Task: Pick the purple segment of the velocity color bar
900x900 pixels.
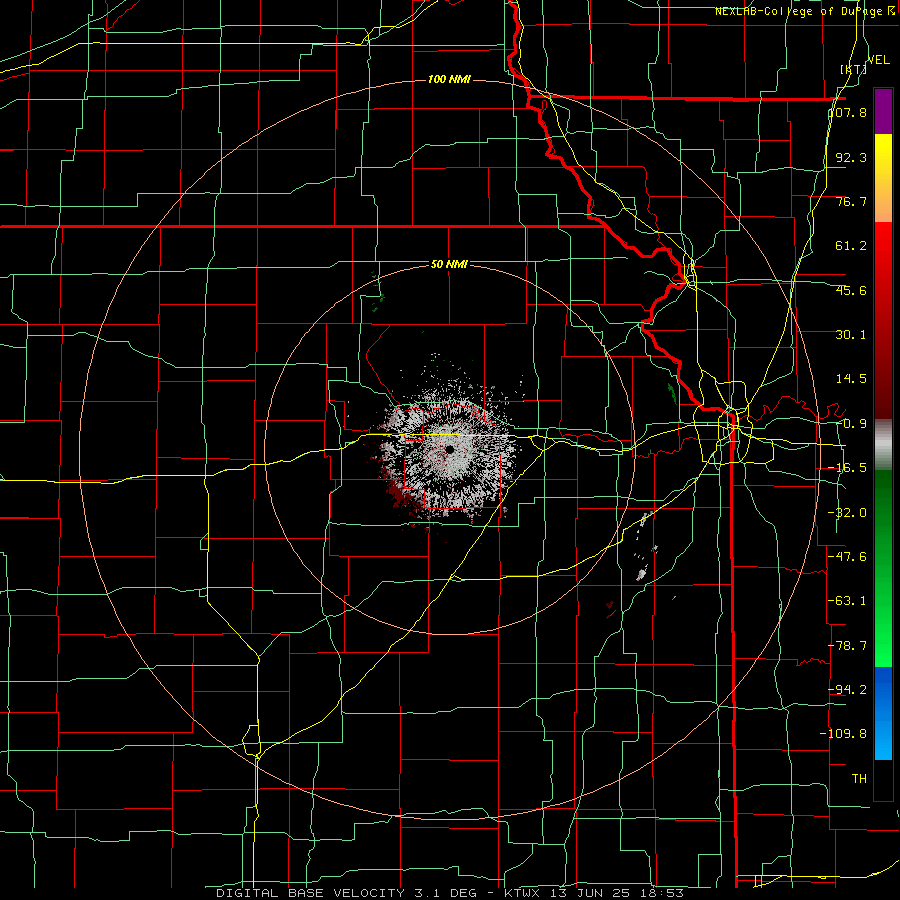Action: pos(883,111)
